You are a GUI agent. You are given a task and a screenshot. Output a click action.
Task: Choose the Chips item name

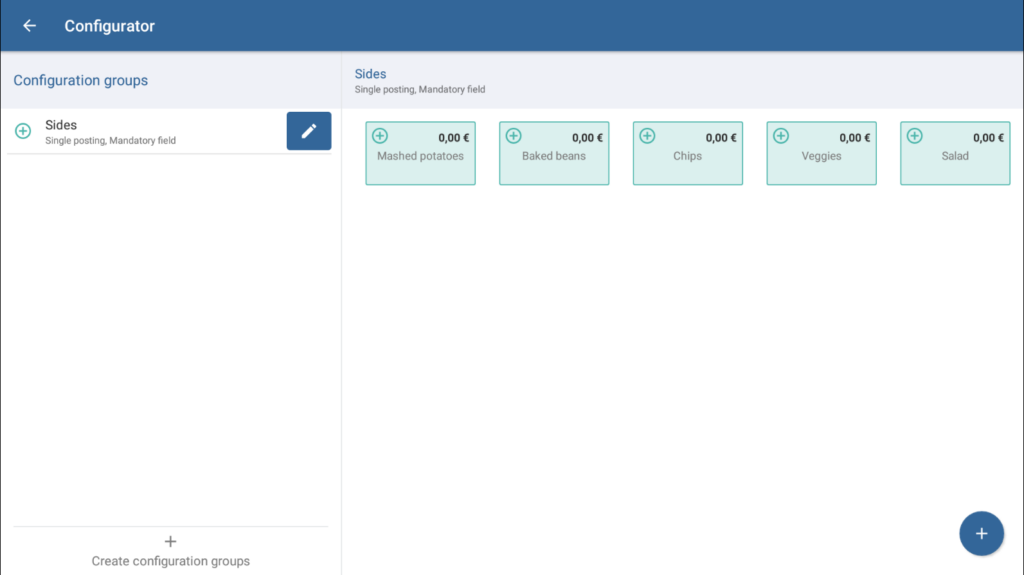[x=687, y=156]
